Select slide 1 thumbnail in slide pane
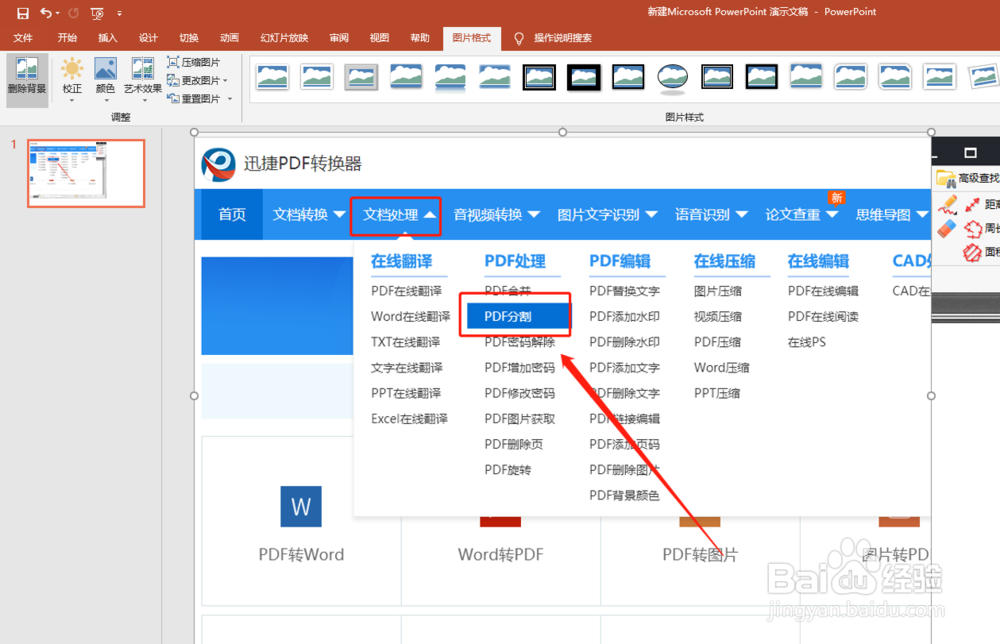This screenshot has height=644, width=1000. (86, 173)
